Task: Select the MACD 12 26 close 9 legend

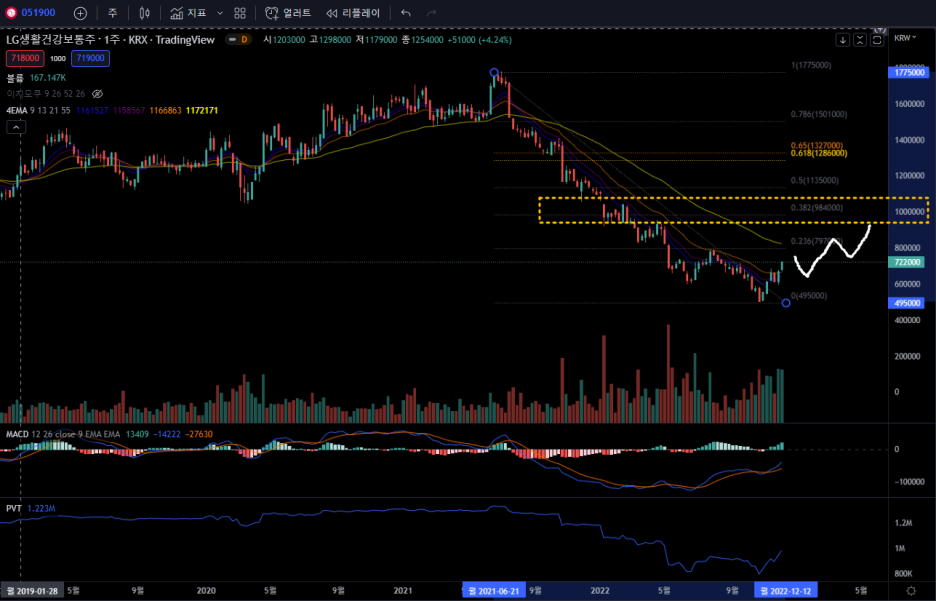Action: (63, 434)
